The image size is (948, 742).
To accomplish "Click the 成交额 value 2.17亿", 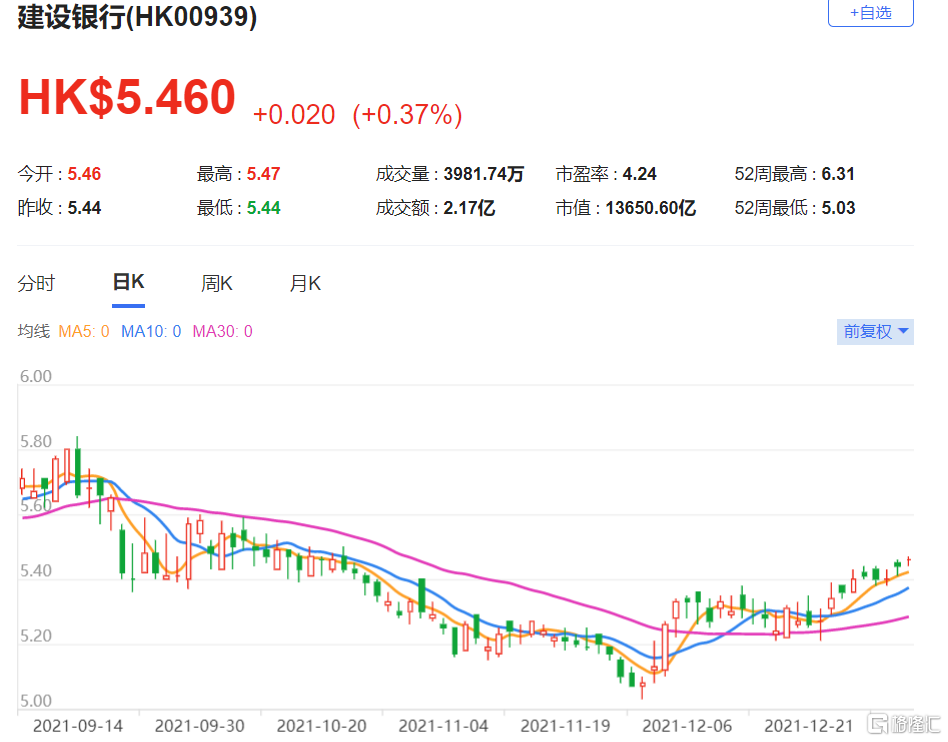I will tap(469, 208).
